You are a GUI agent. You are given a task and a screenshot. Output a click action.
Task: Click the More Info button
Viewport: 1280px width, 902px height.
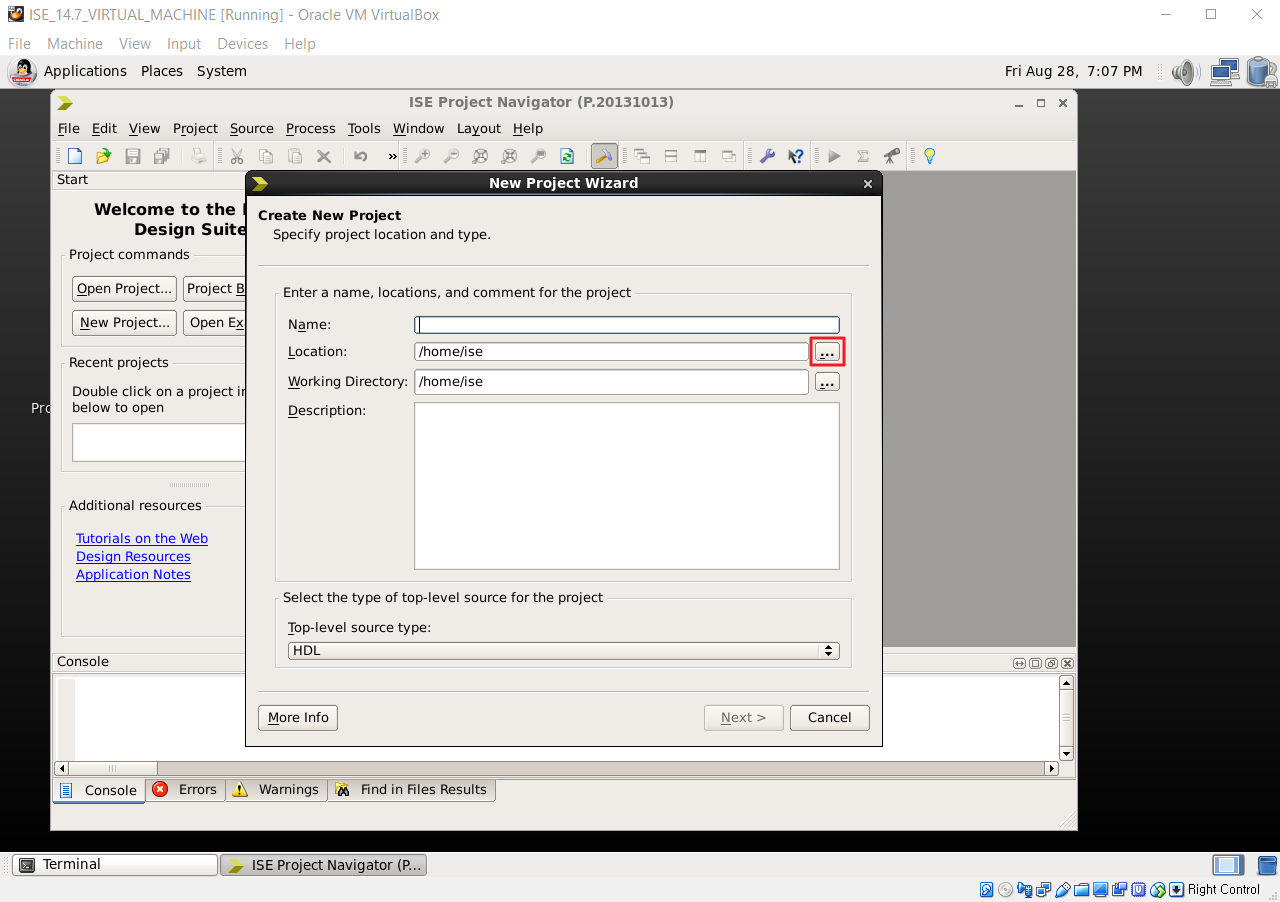click(x=298, y=717)
